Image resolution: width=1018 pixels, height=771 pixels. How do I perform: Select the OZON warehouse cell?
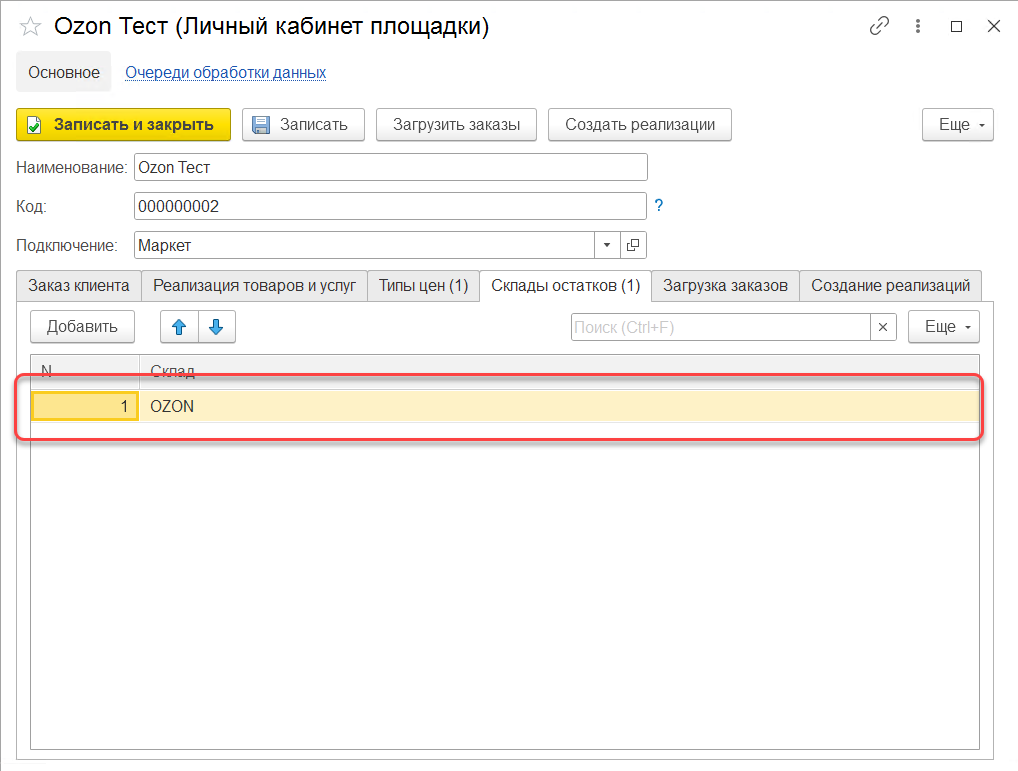pyautogui.click(x=559, y=406)
